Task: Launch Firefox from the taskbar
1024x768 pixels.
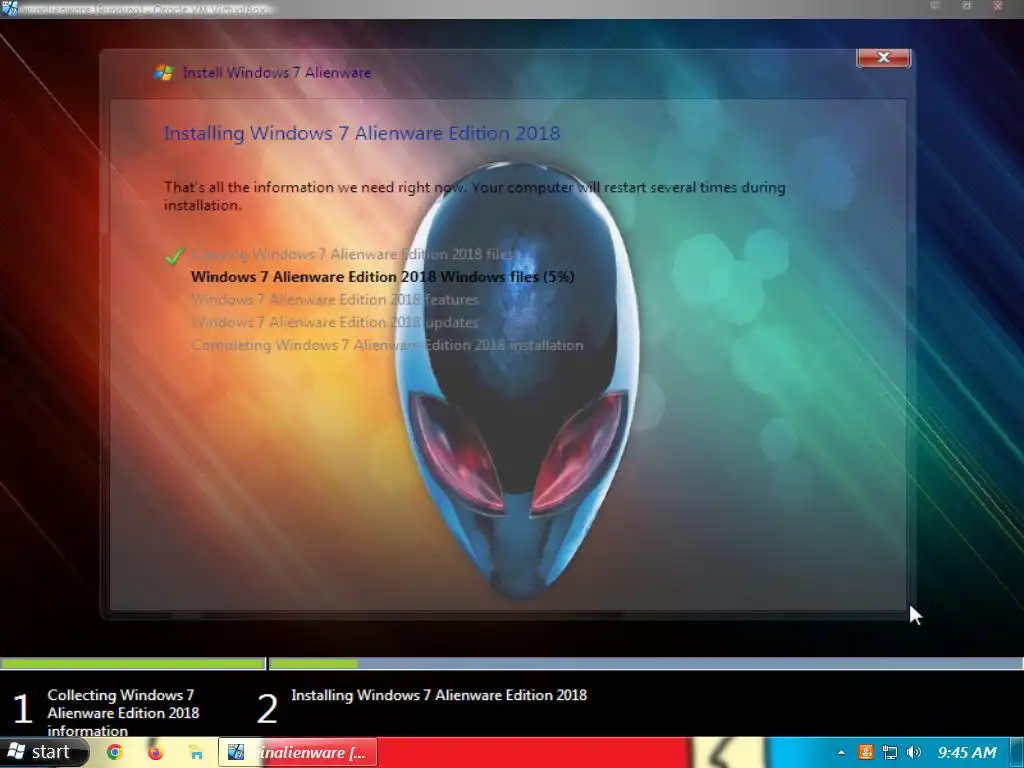Action: [155, 752]
